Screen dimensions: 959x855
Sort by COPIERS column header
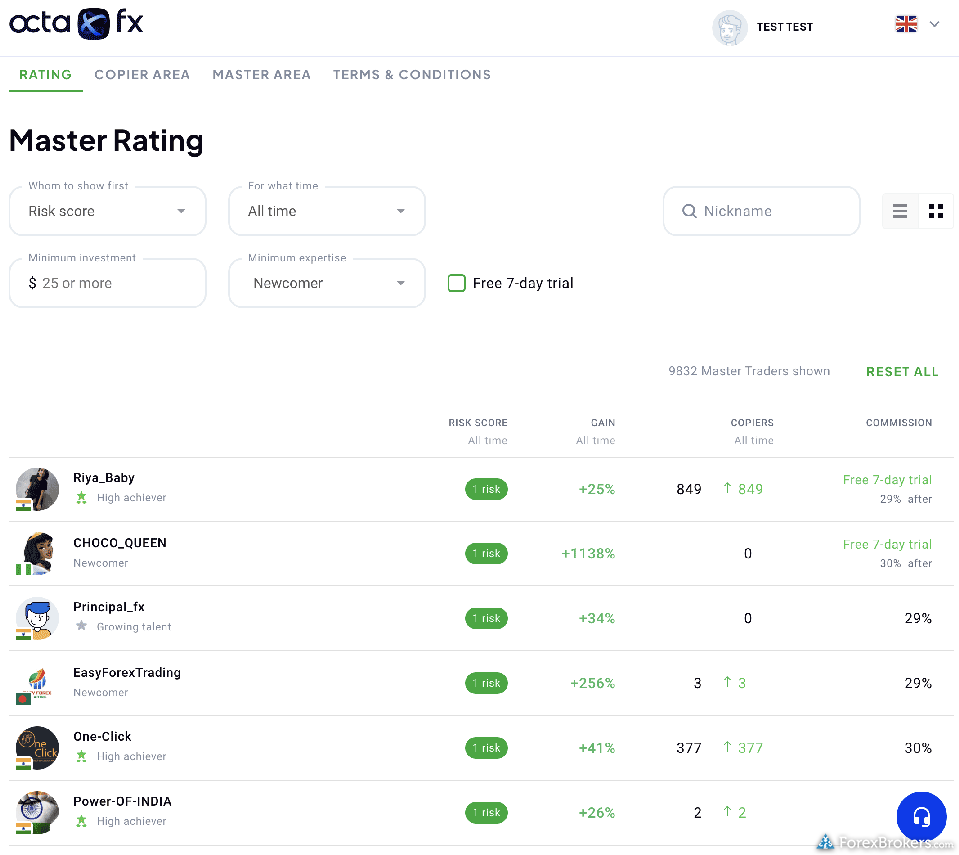point(752,423)
